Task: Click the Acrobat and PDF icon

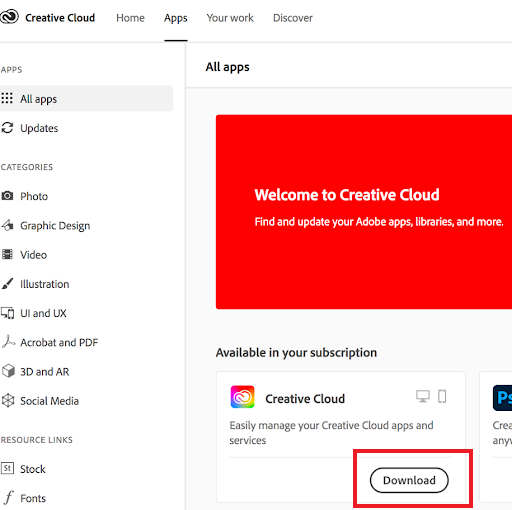Action: pos(8,342)
